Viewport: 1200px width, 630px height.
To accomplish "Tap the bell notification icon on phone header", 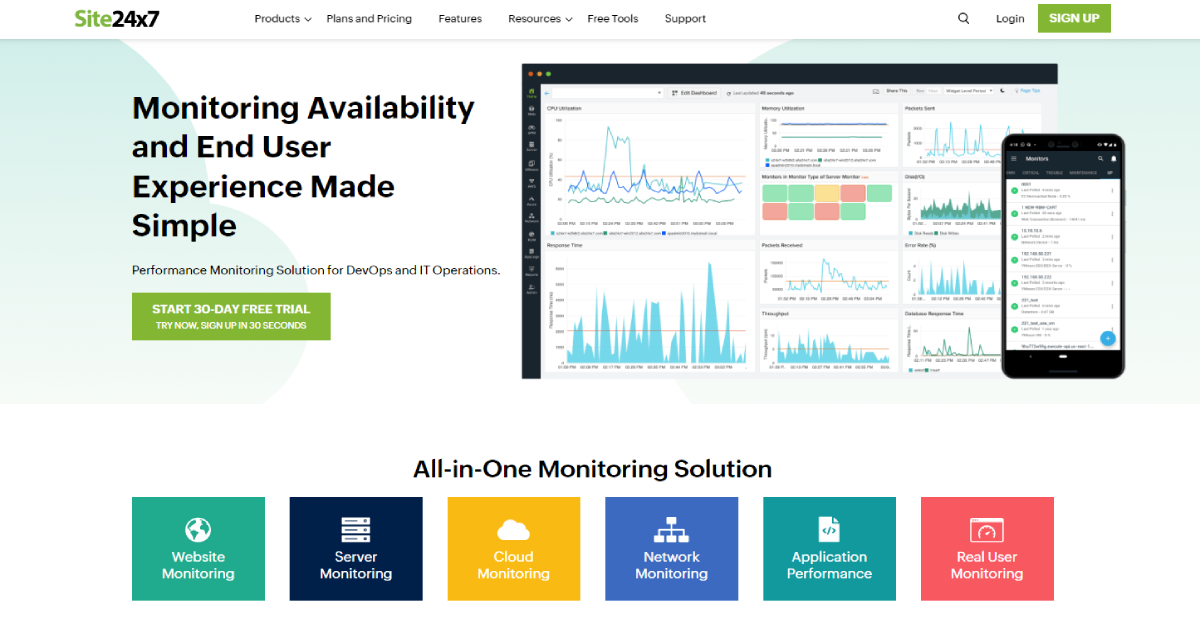I will 1114,158.
